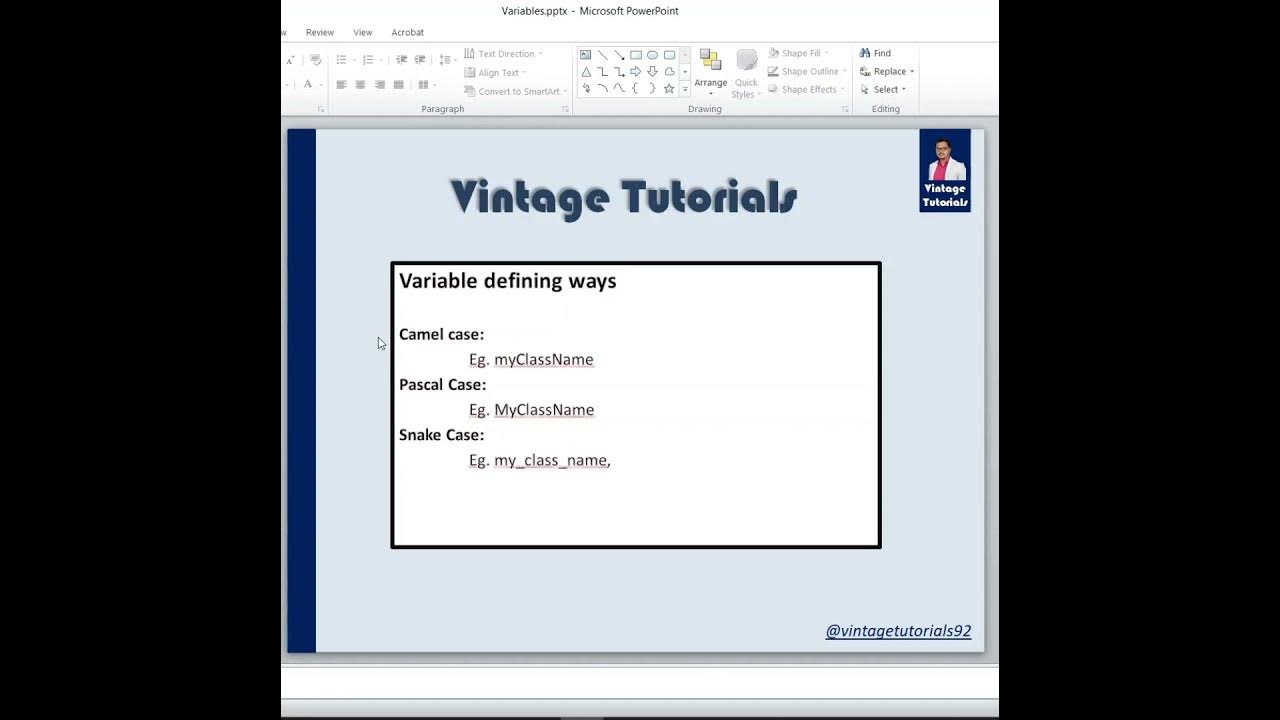This screenshot has height=720, width=1280.
Task: Select the Freeform scribble shape
Action: (586, 88)
